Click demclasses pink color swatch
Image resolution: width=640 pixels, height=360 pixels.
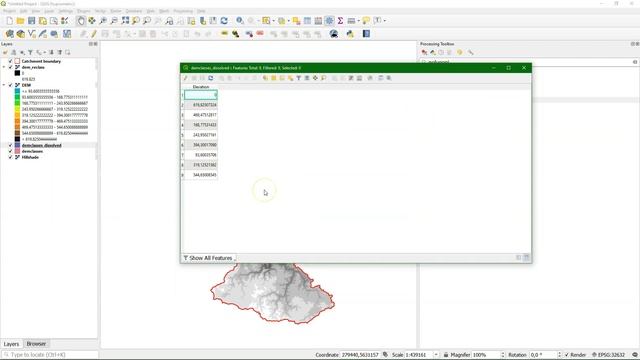(x=17, y=151)
